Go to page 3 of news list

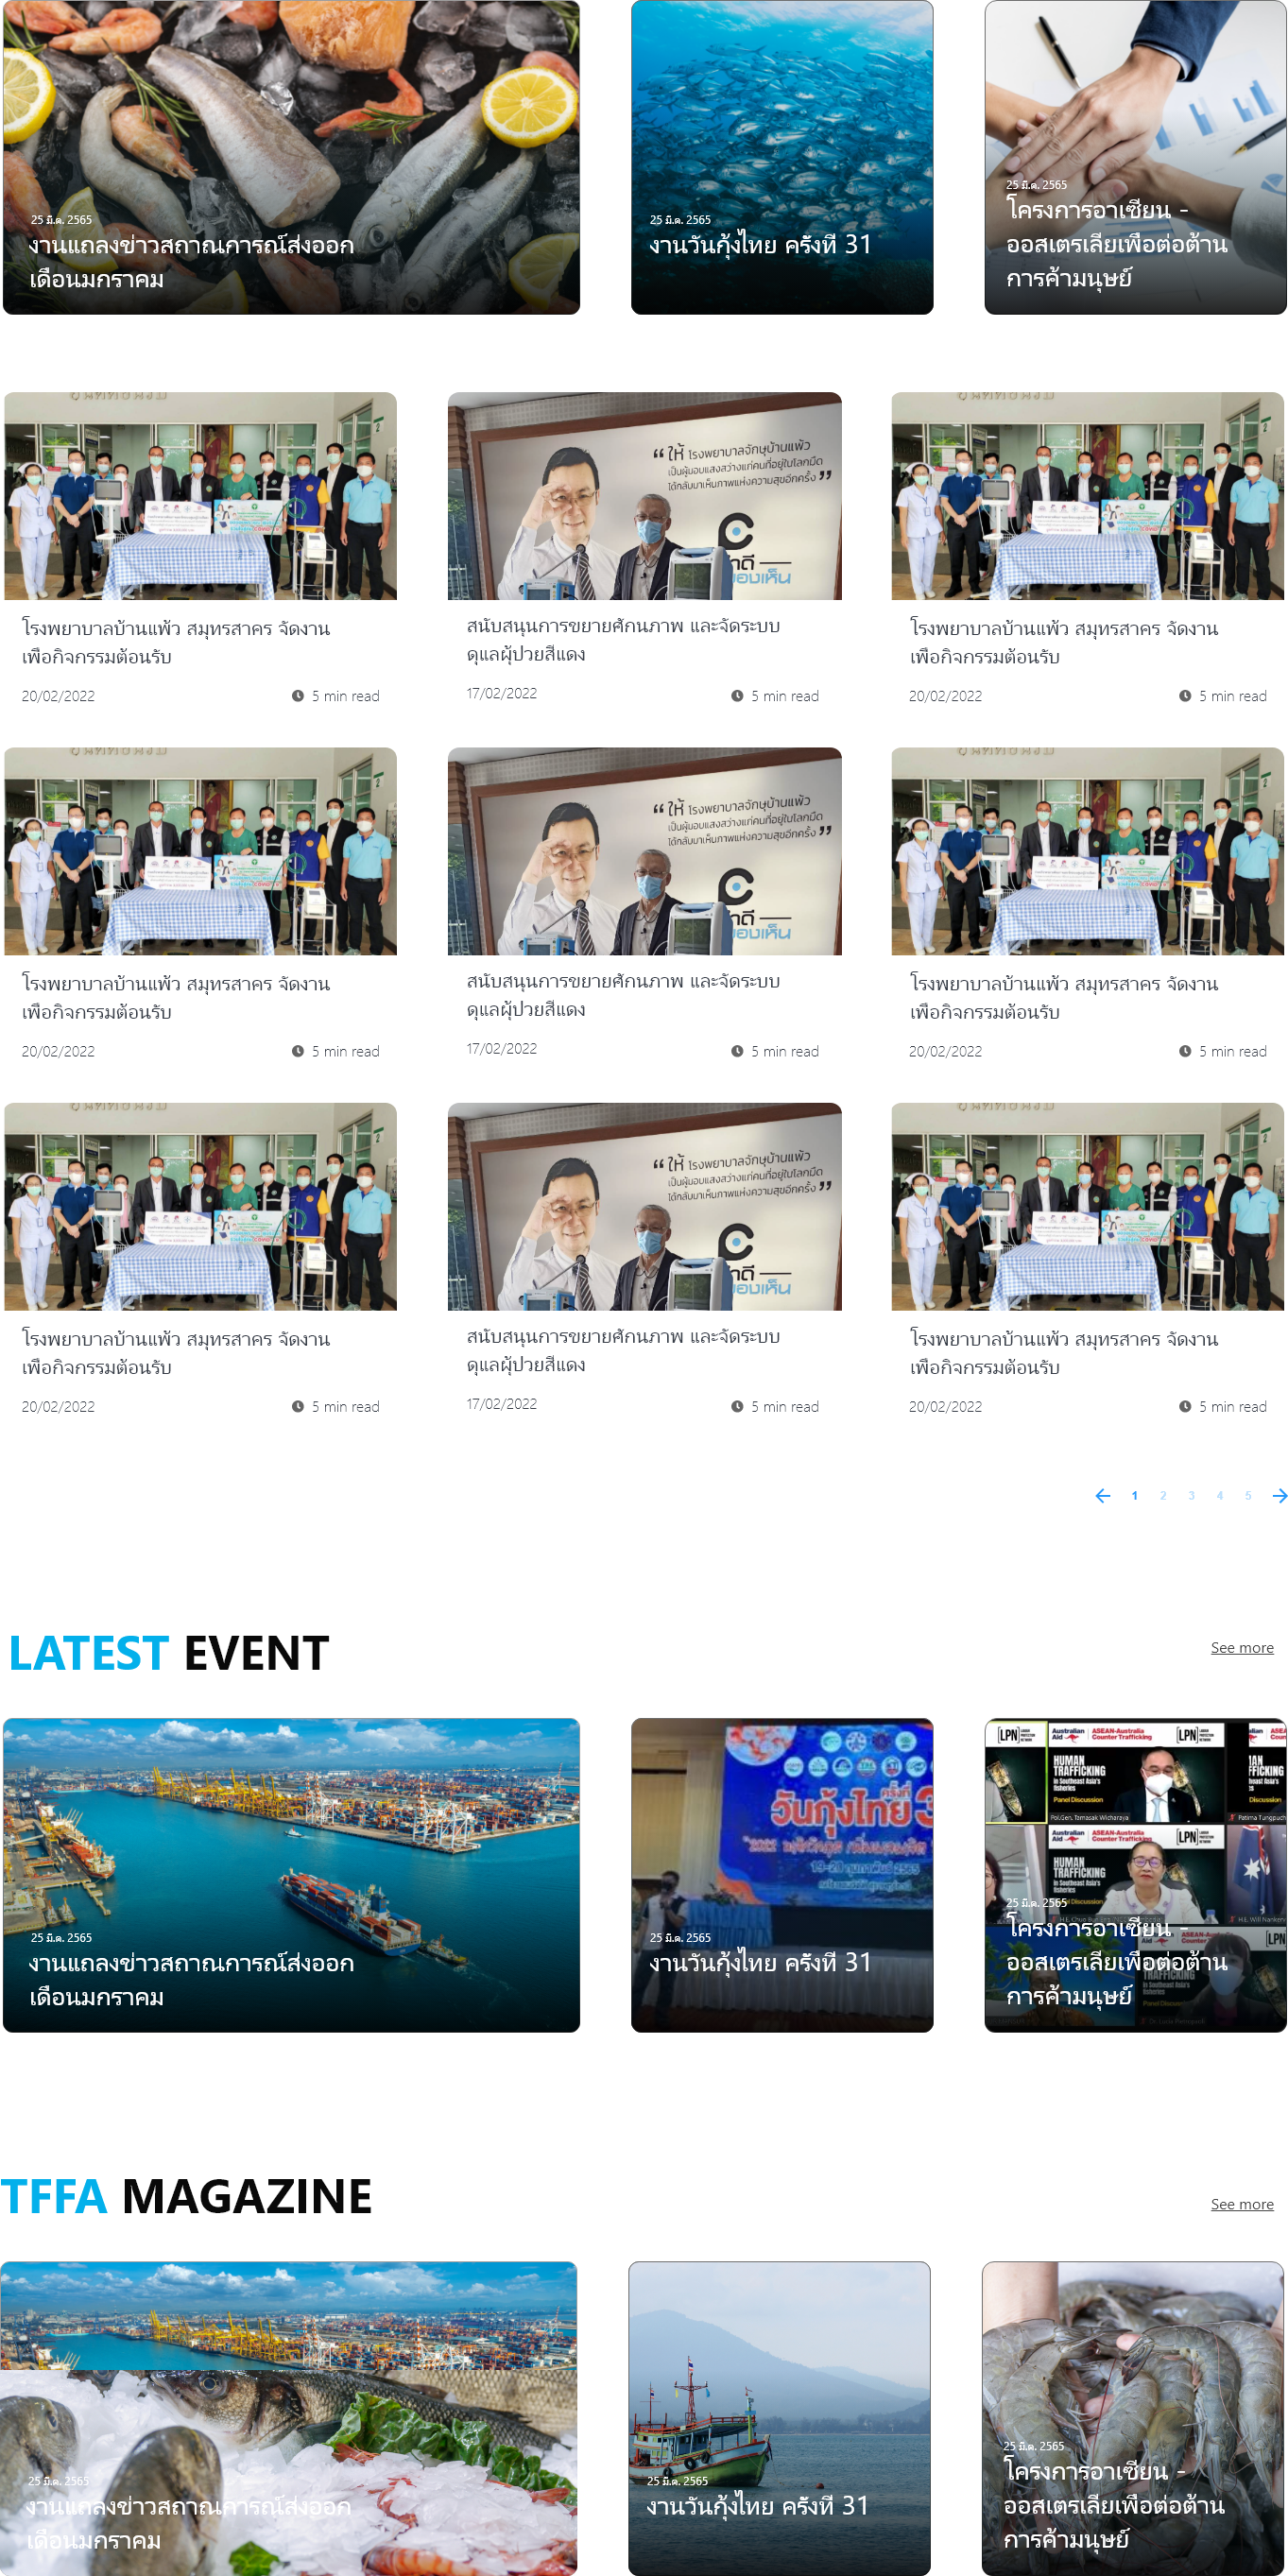pos(1191,1496)
